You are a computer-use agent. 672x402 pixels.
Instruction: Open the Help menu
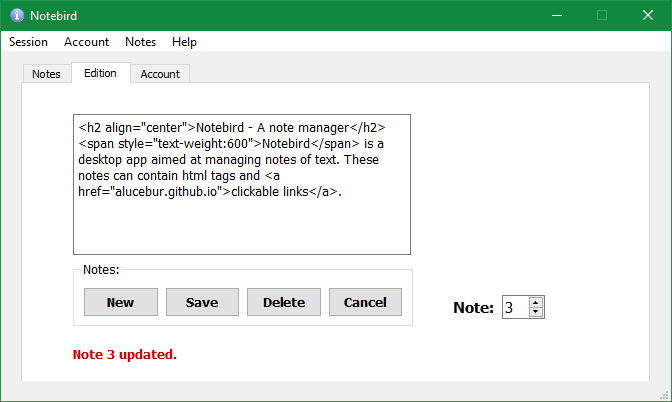click(x=184, y=42)
